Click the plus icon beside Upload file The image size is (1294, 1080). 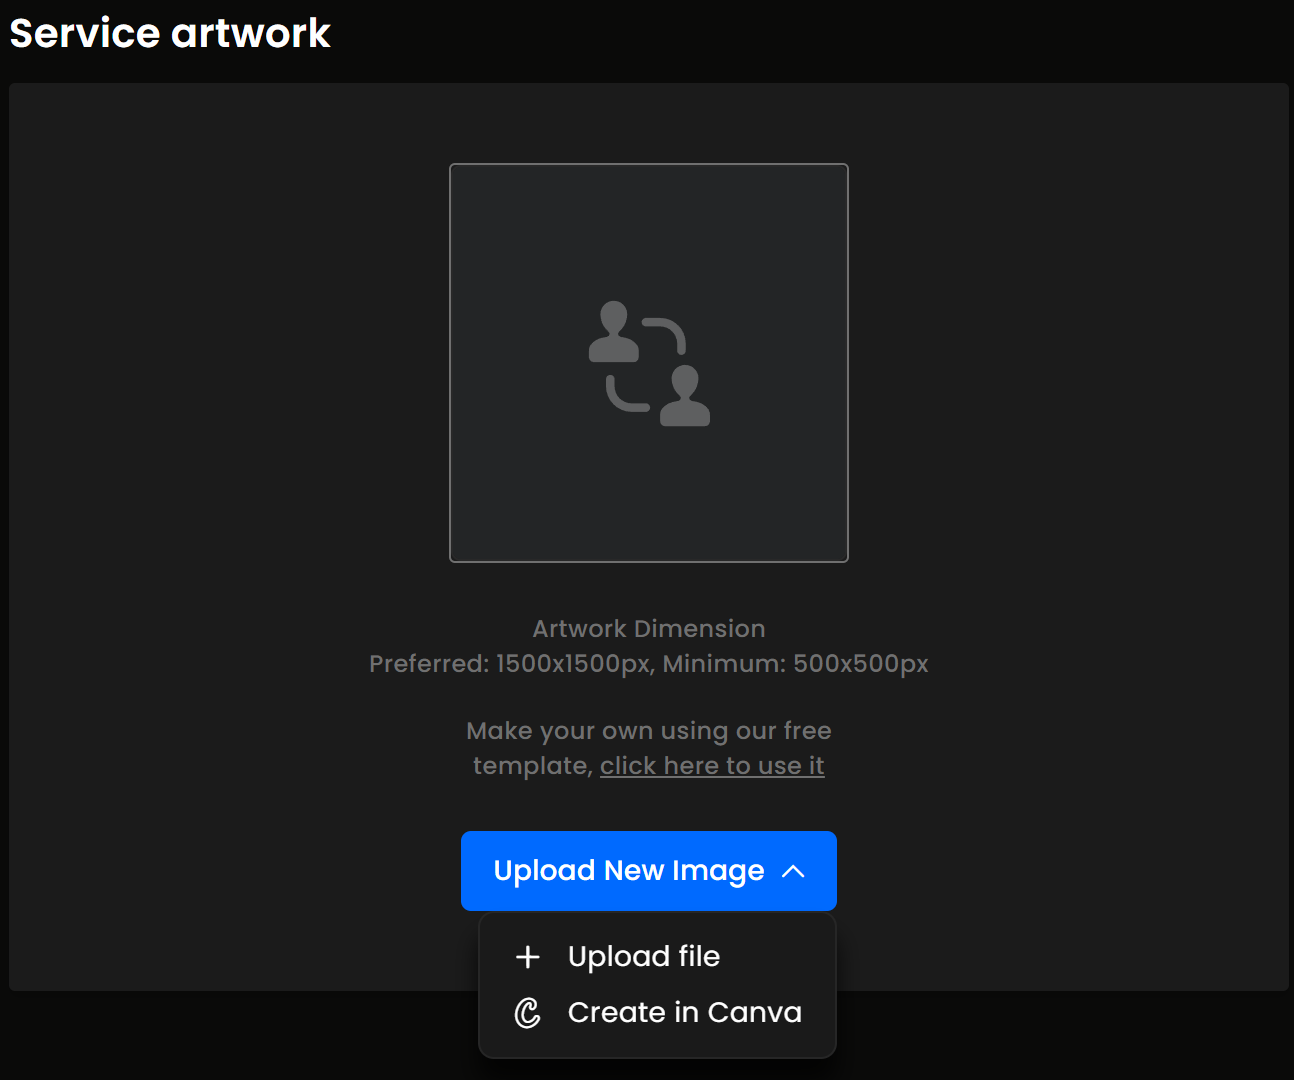[x=528, y=957]
